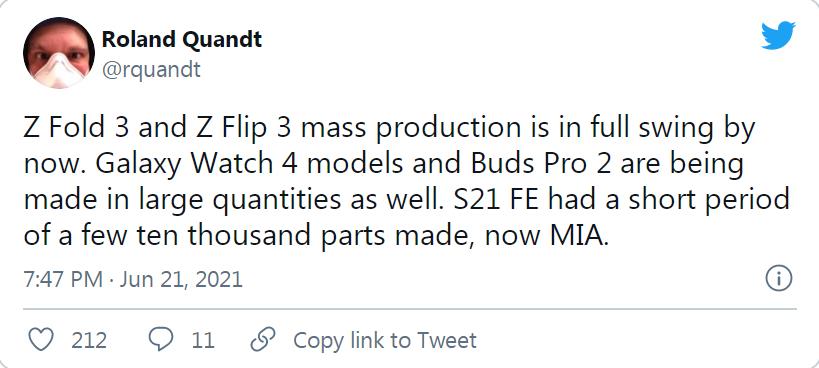
Task: Click the chain link icon
Action: click(x=263, y=340)
